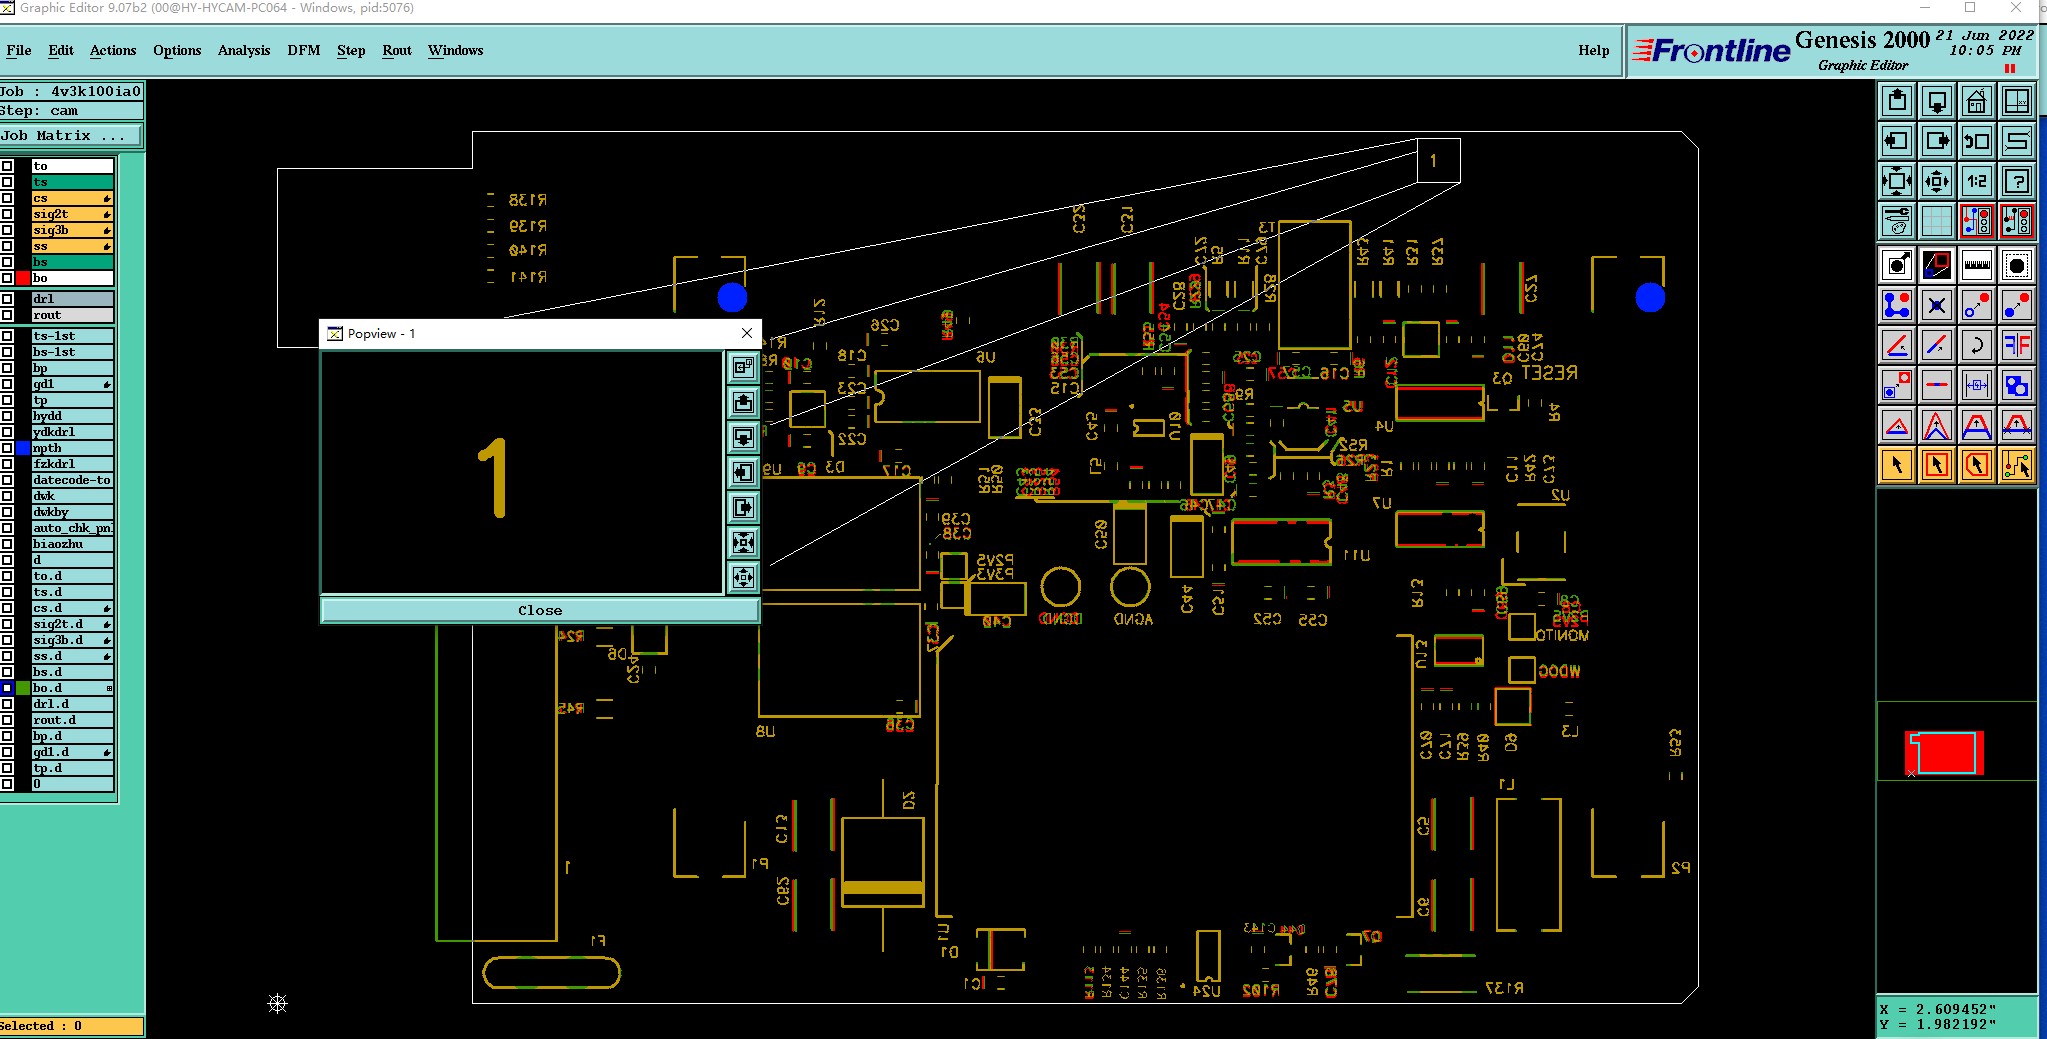Toggle checkbox for layer cs
The width and height of the screenshot is (2047, 1039).
point(7,198)
